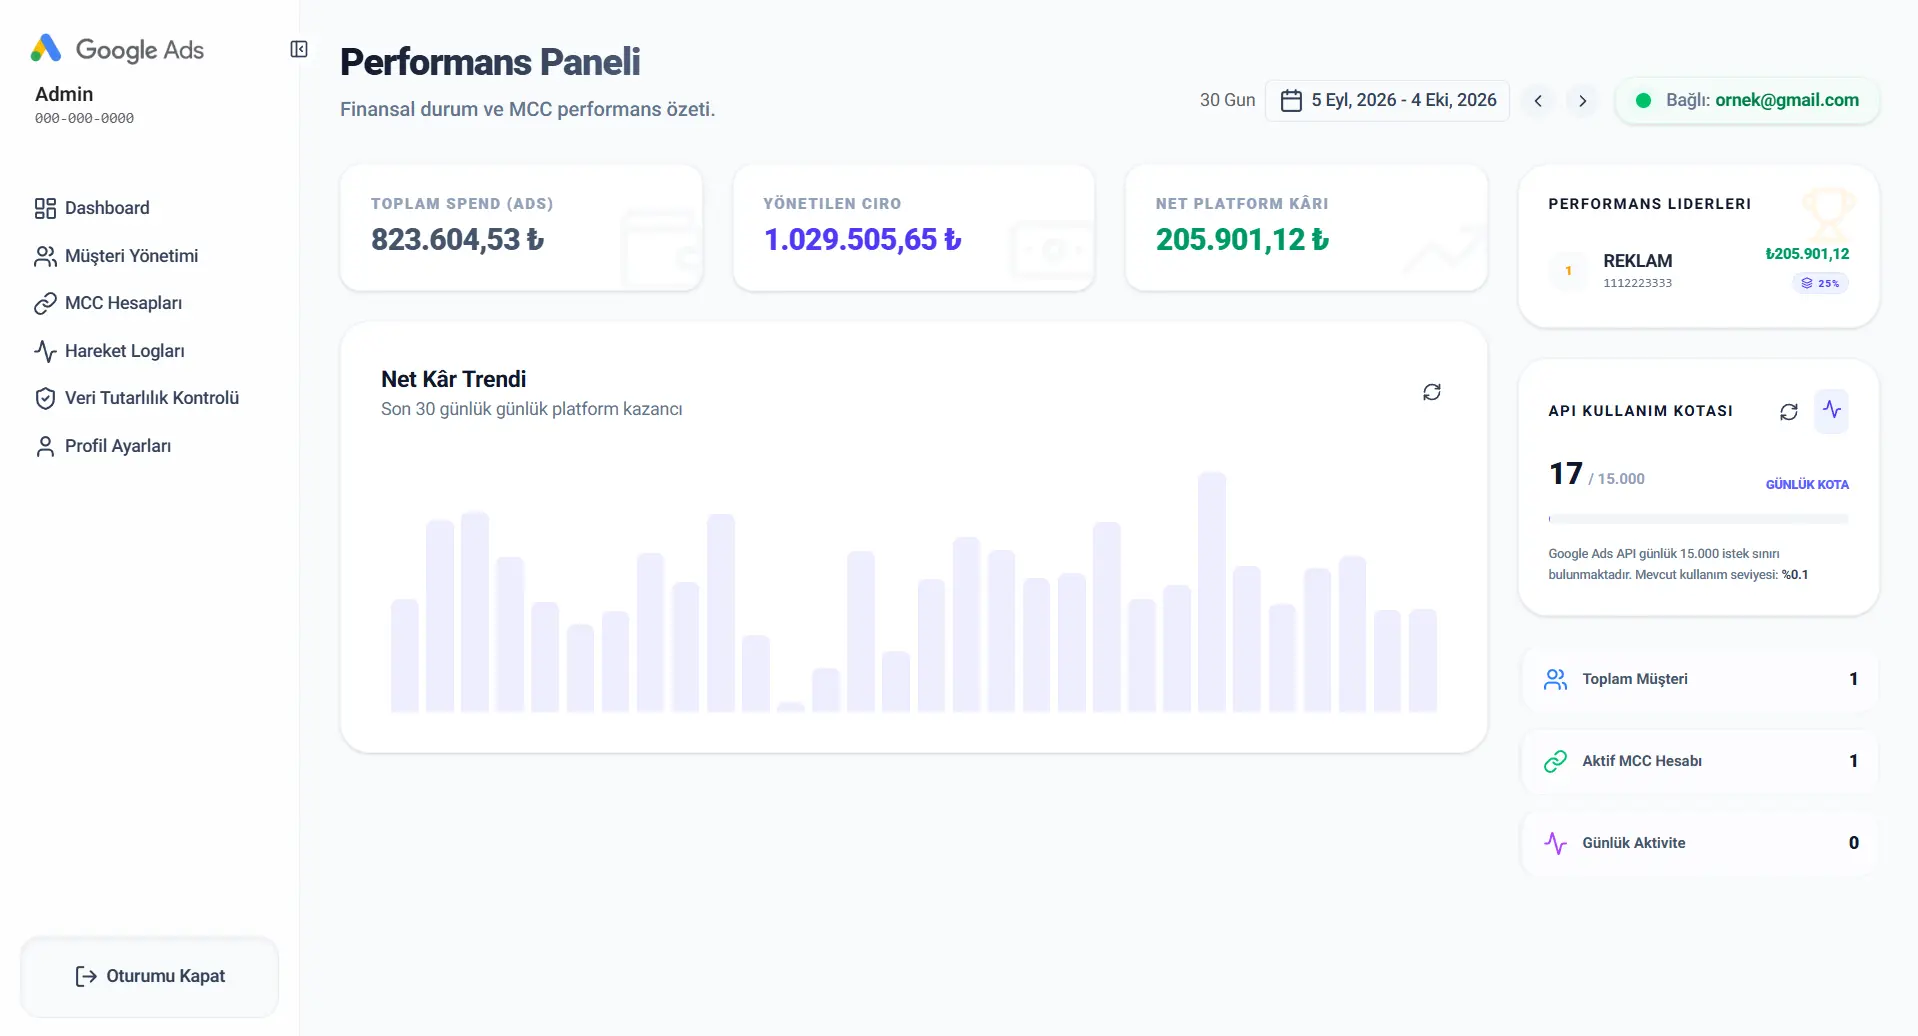Click the rank 1 badge beside REKLAM
The height and width of the screenshot is (1036, 1918).
coord(1568,271)
